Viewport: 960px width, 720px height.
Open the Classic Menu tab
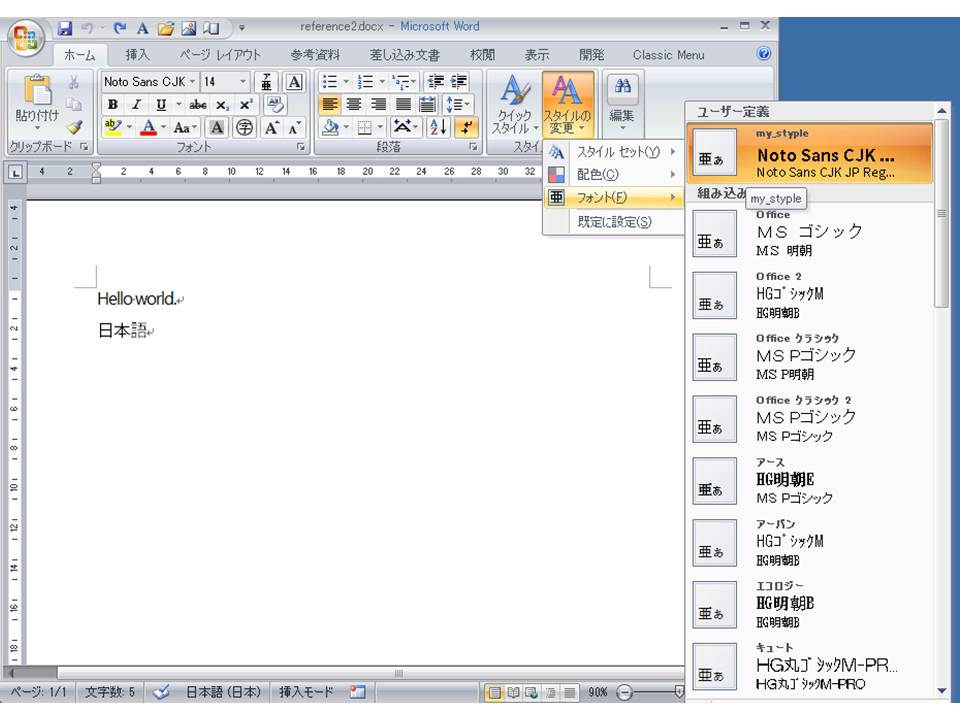[x=668, y=54]
